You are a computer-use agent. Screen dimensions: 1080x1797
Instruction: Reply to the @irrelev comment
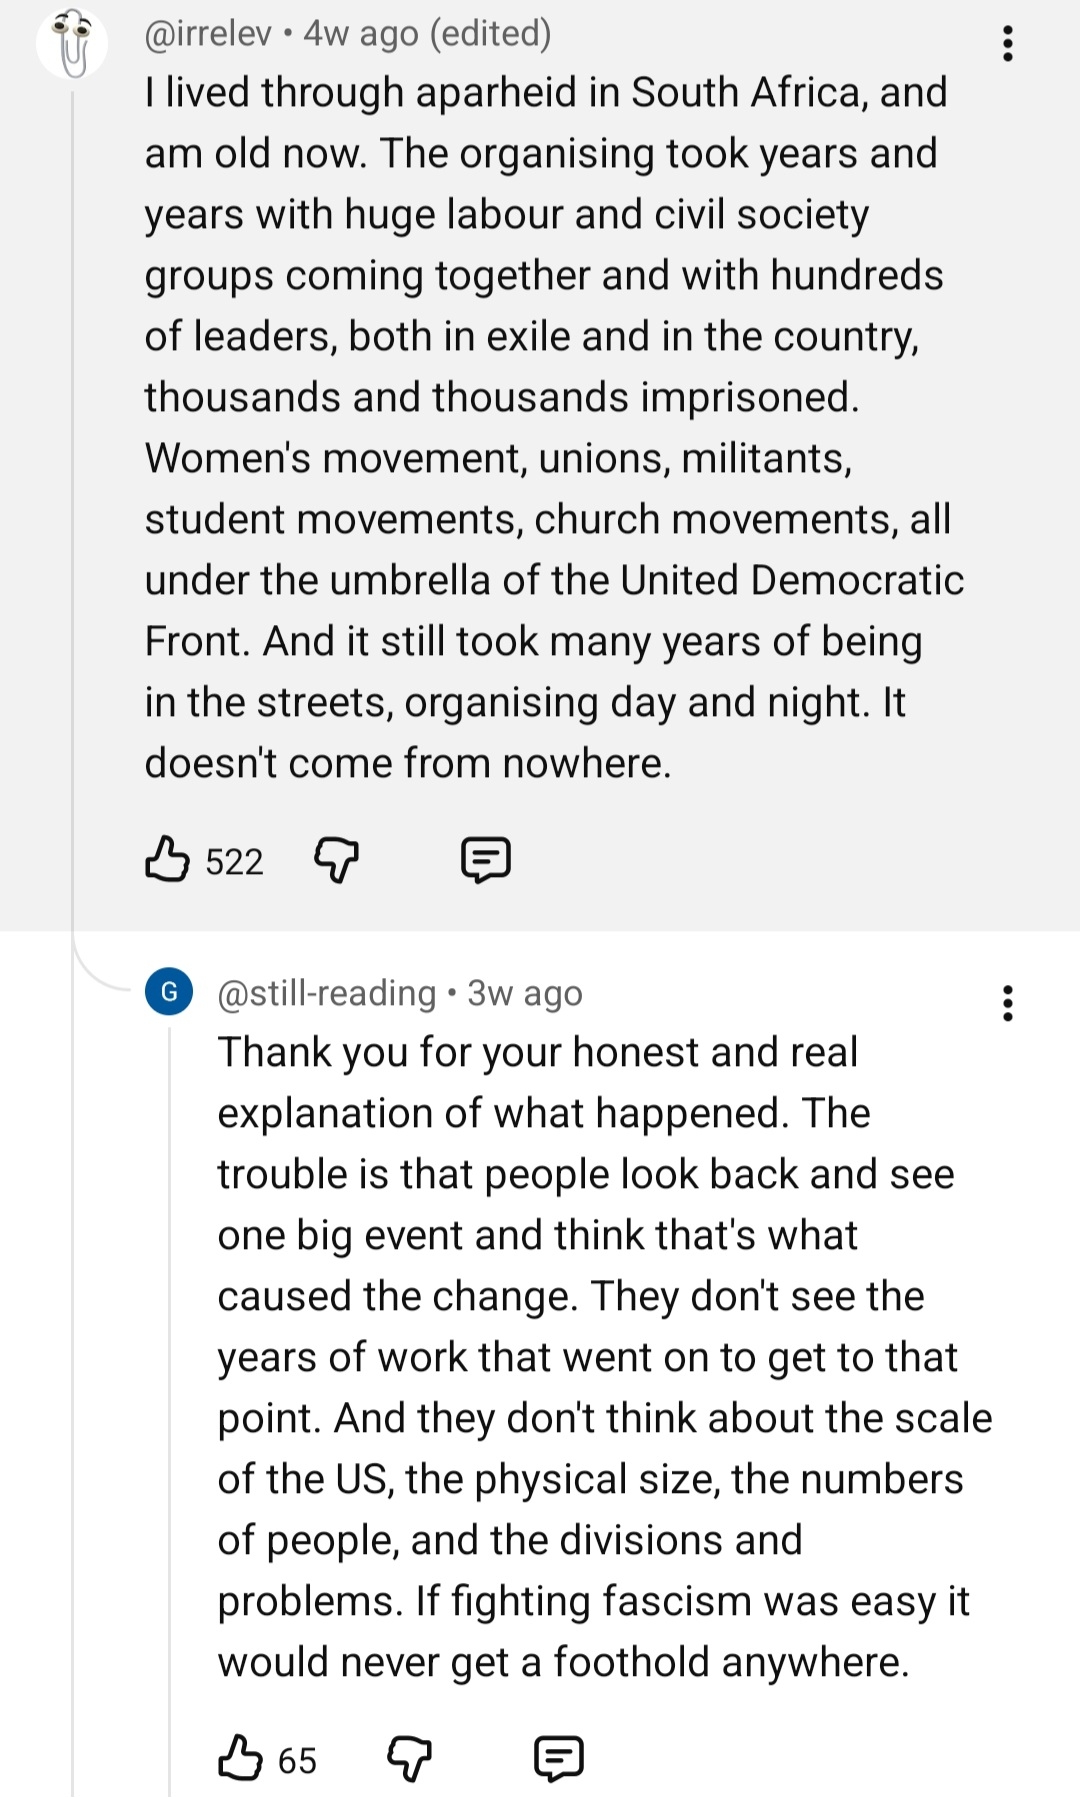486,860
